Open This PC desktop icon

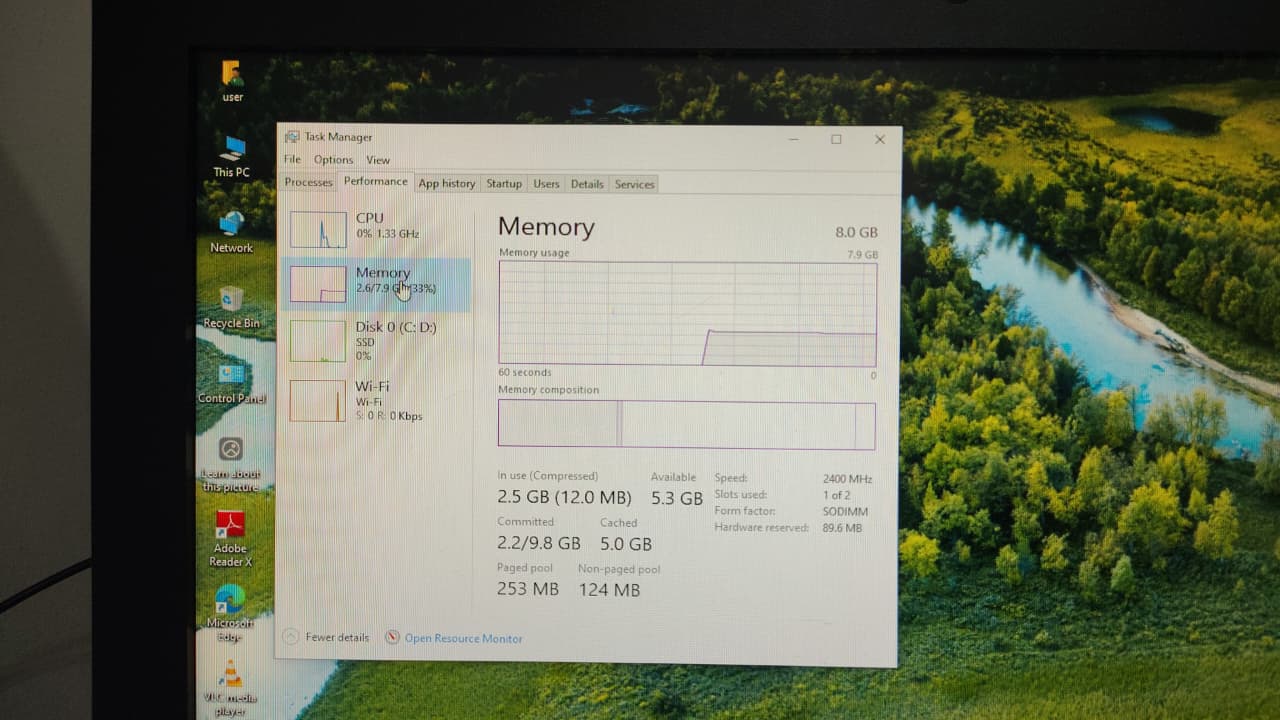(x=233, y=150)
